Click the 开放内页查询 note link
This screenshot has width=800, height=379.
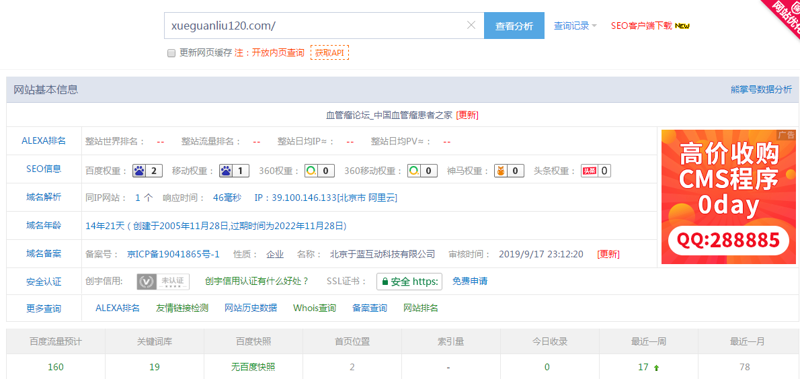[278, 53]
